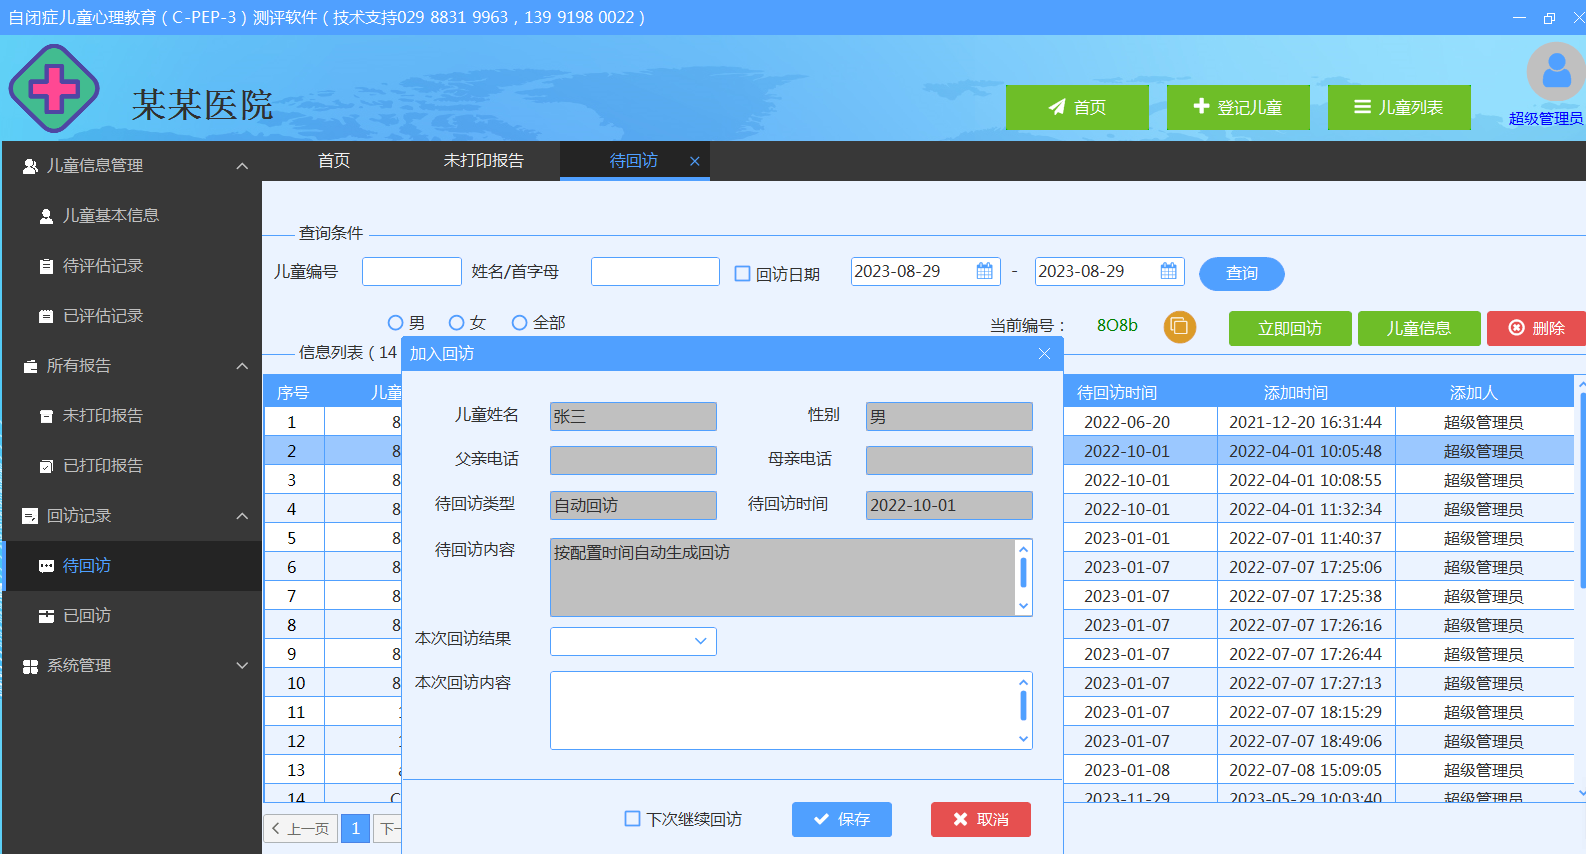Click the 本次回访内容 text area

point(782,710)
